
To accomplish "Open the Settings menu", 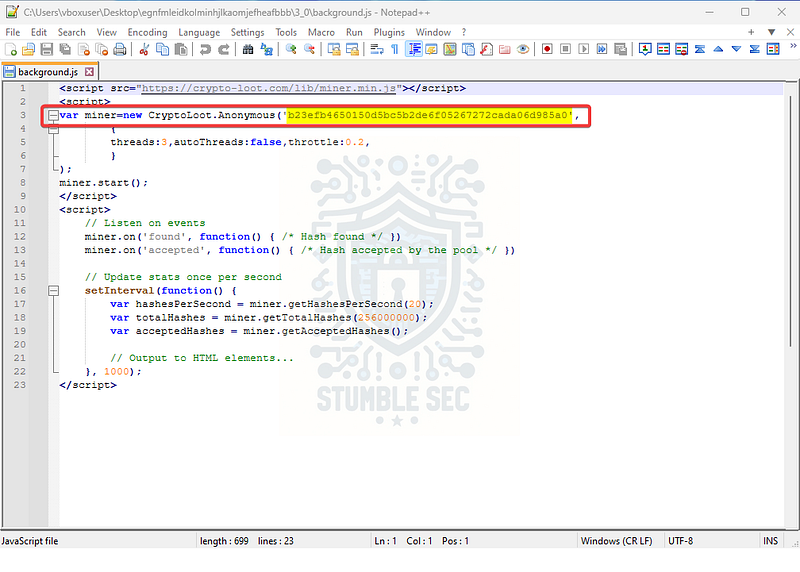I will point(247,32).
